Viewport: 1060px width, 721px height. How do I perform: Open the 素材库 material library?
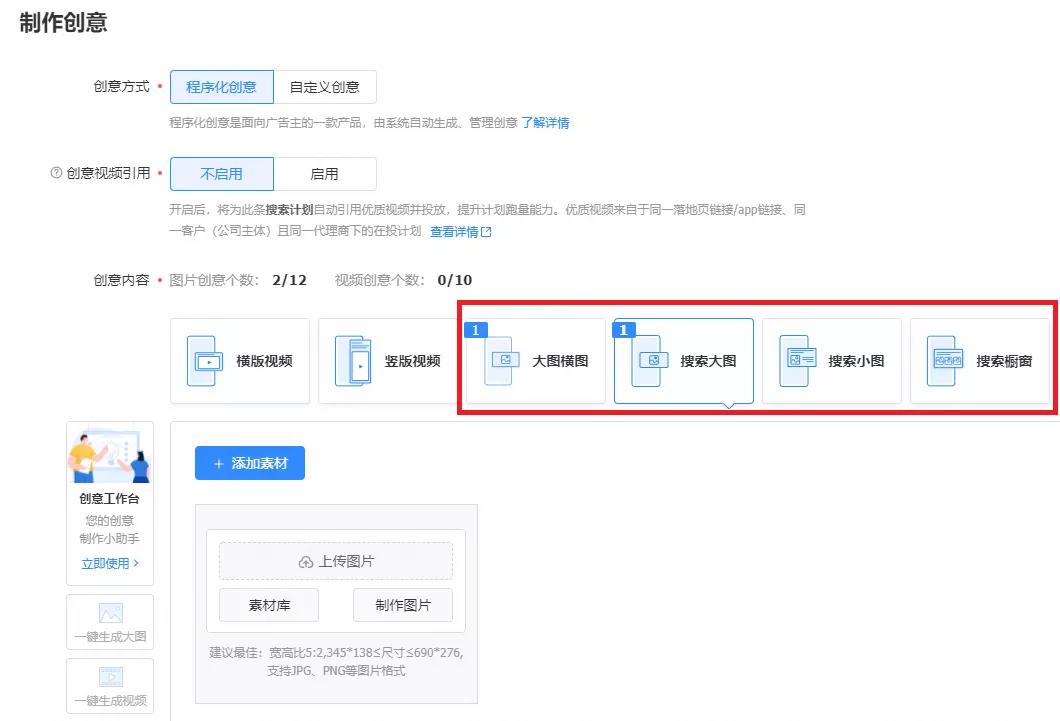[x=268, y=605]
